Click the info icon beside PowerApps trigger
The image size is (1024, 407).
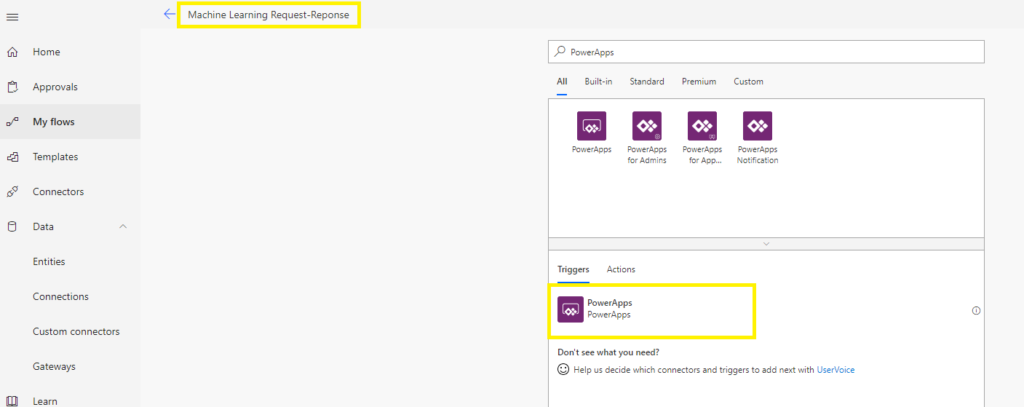(x=976, y=310)
